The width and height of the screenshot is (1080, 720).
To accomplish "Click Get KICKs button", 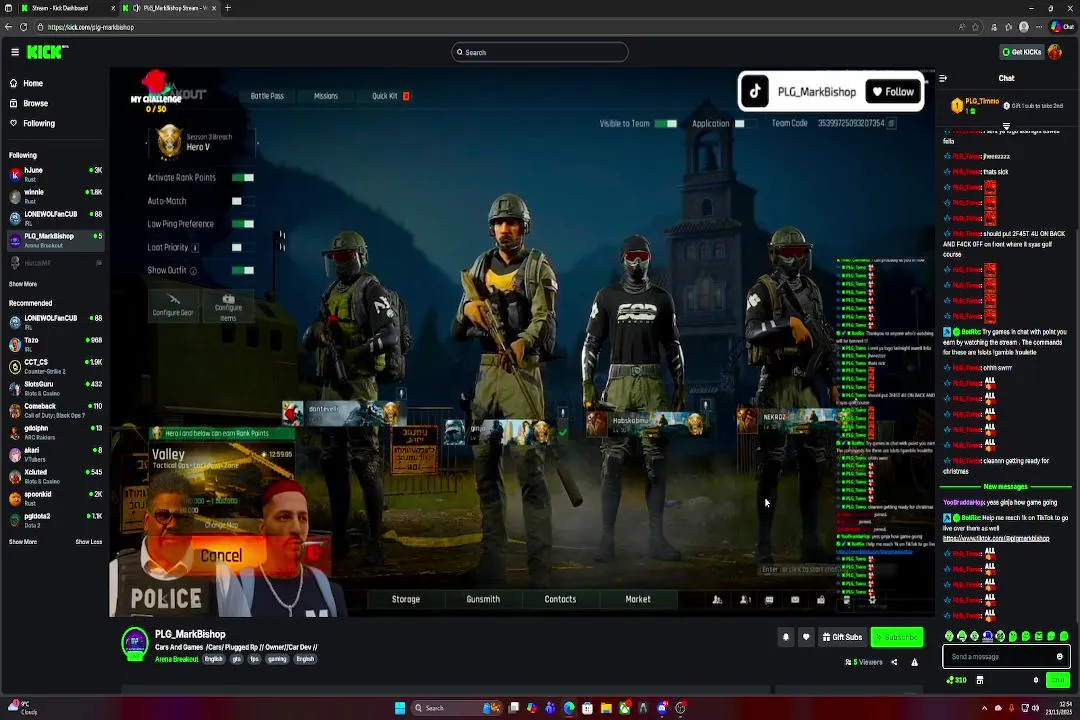I will [1021, 52].
